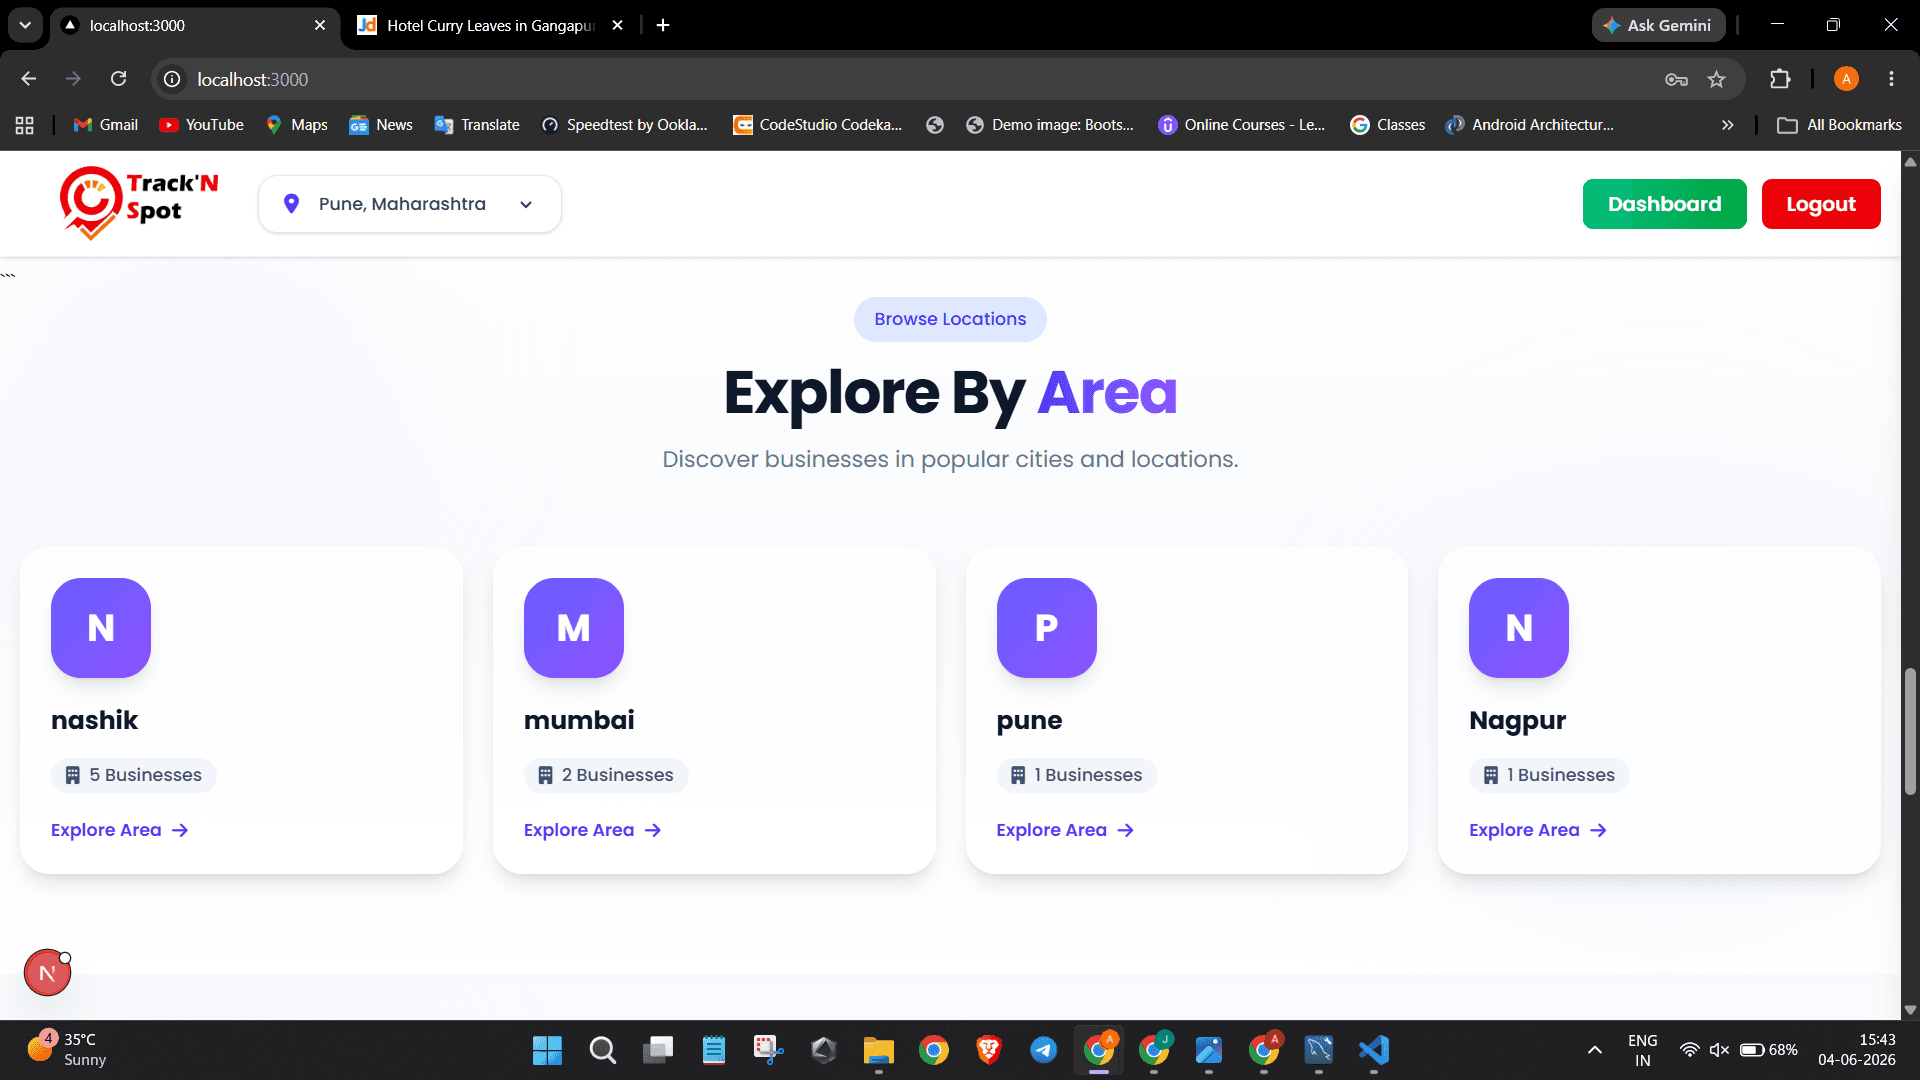Open the Maps bookmark
1920x1080 pixels.
(297, 125)
